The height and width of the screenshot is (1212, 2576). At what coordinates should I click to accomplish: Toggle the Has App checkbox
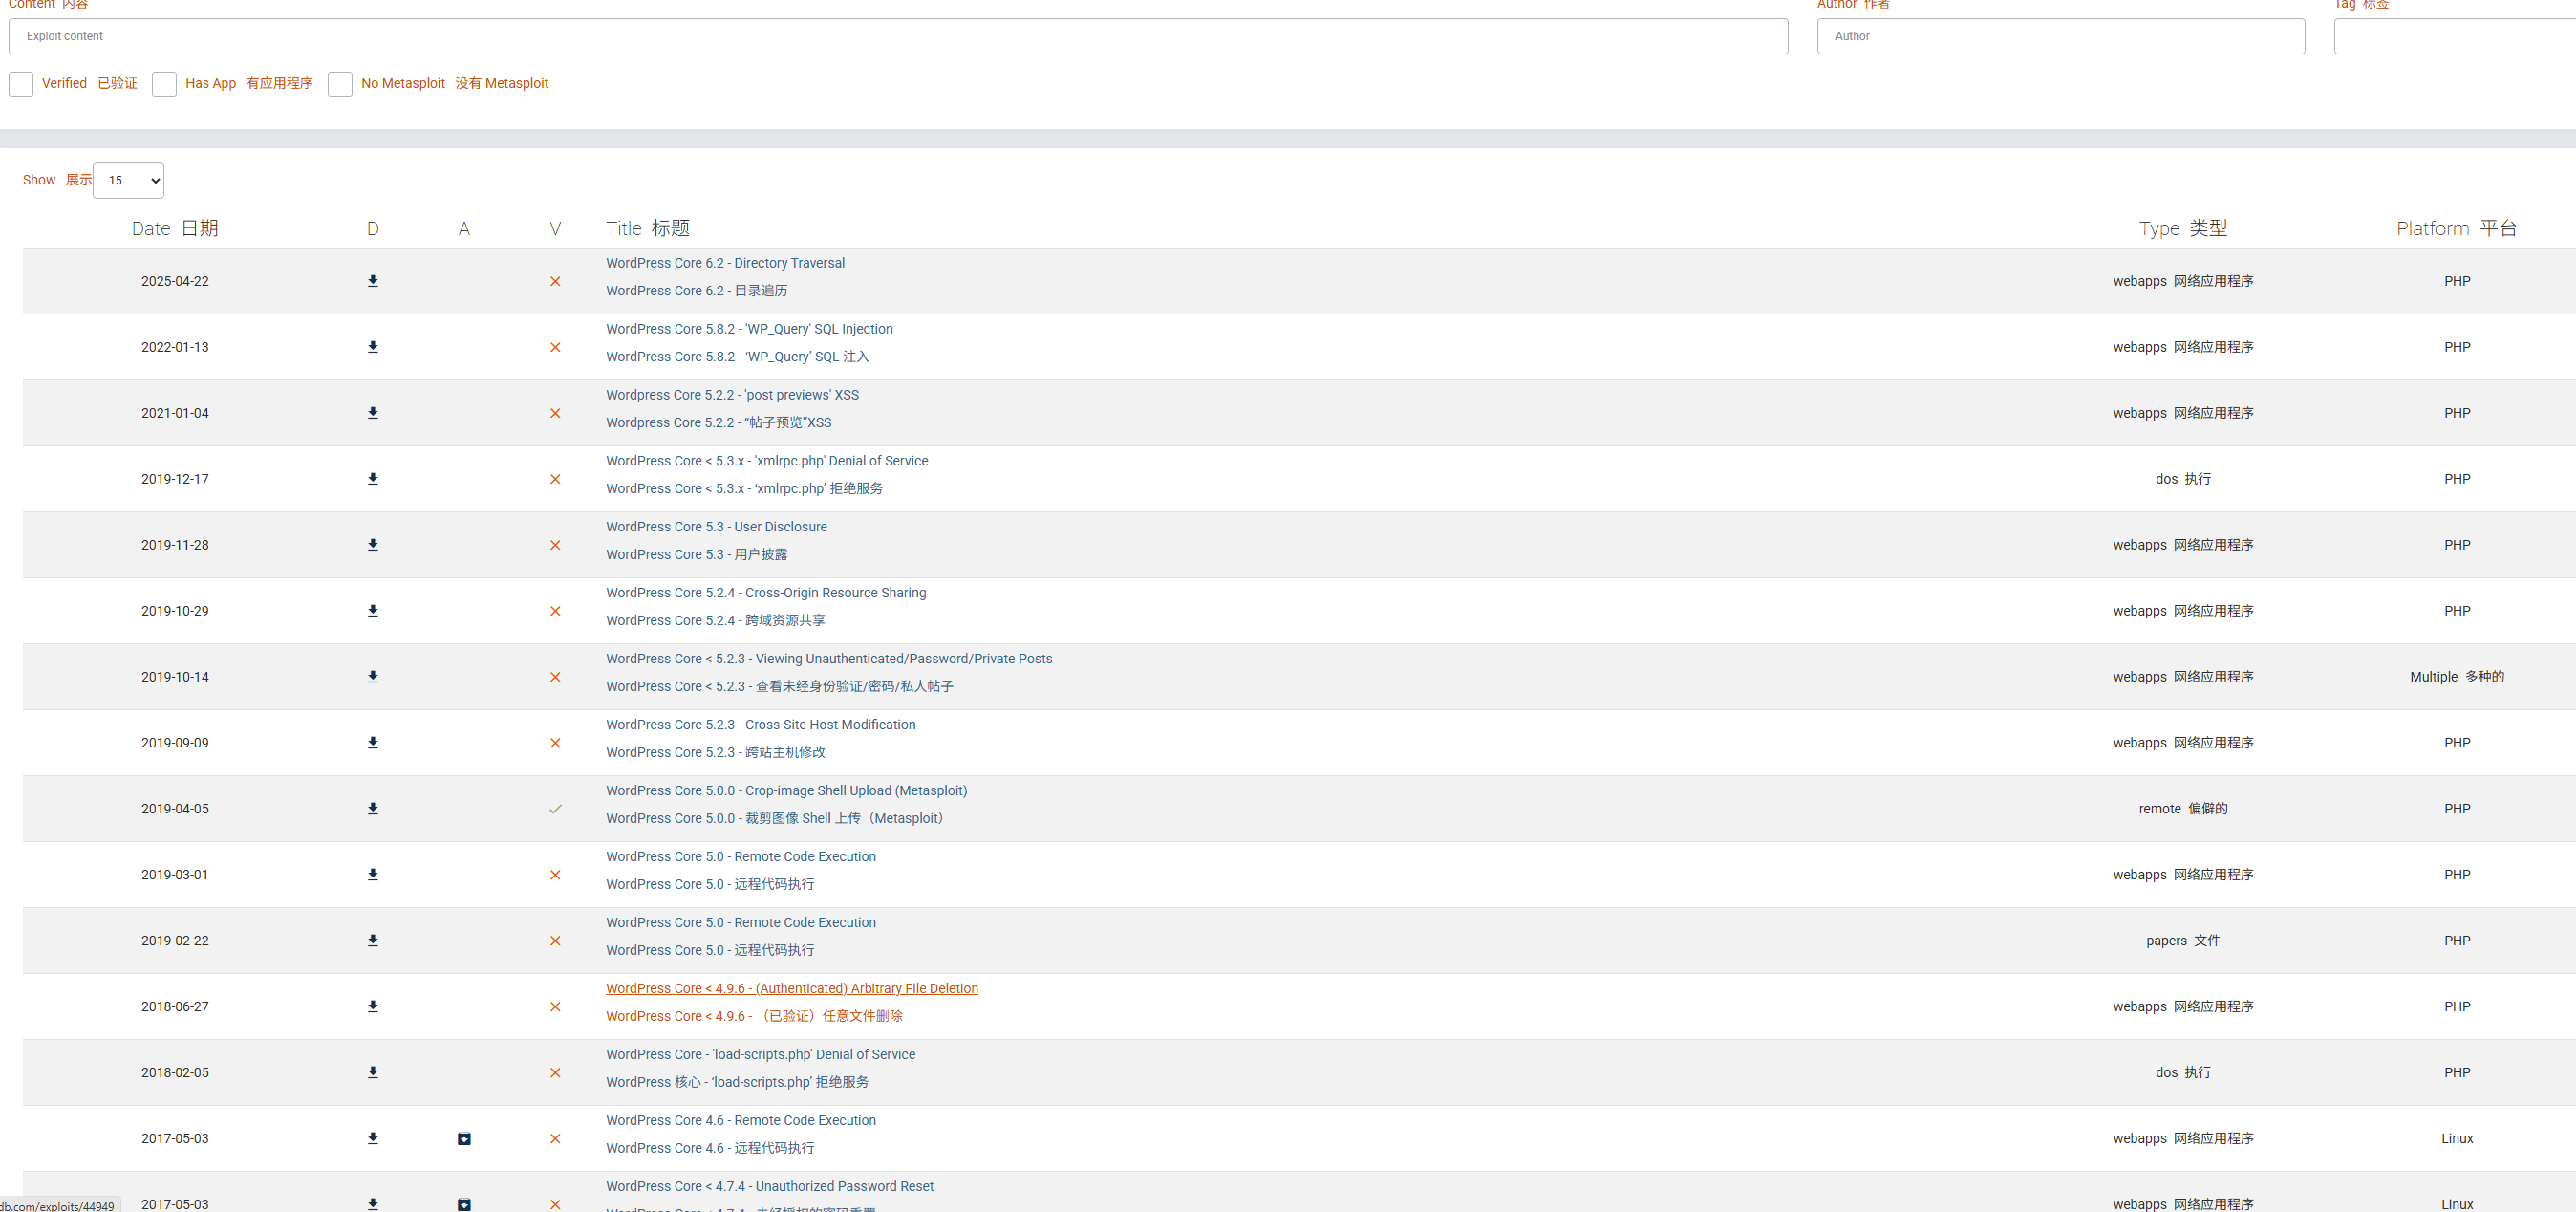(x=164, y=84)
